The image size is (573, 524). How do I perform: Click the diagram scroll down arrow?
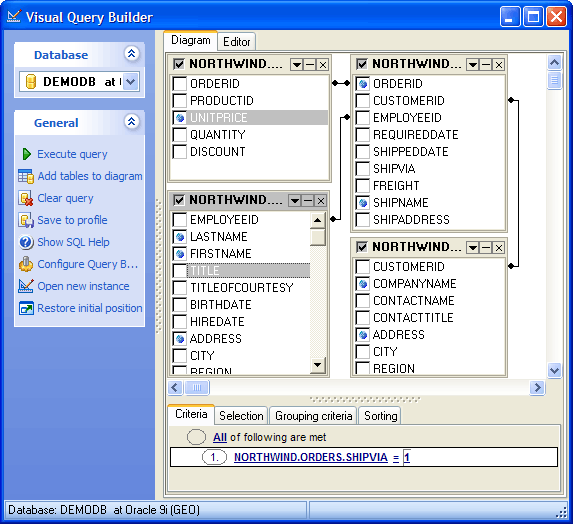(554, 370)
